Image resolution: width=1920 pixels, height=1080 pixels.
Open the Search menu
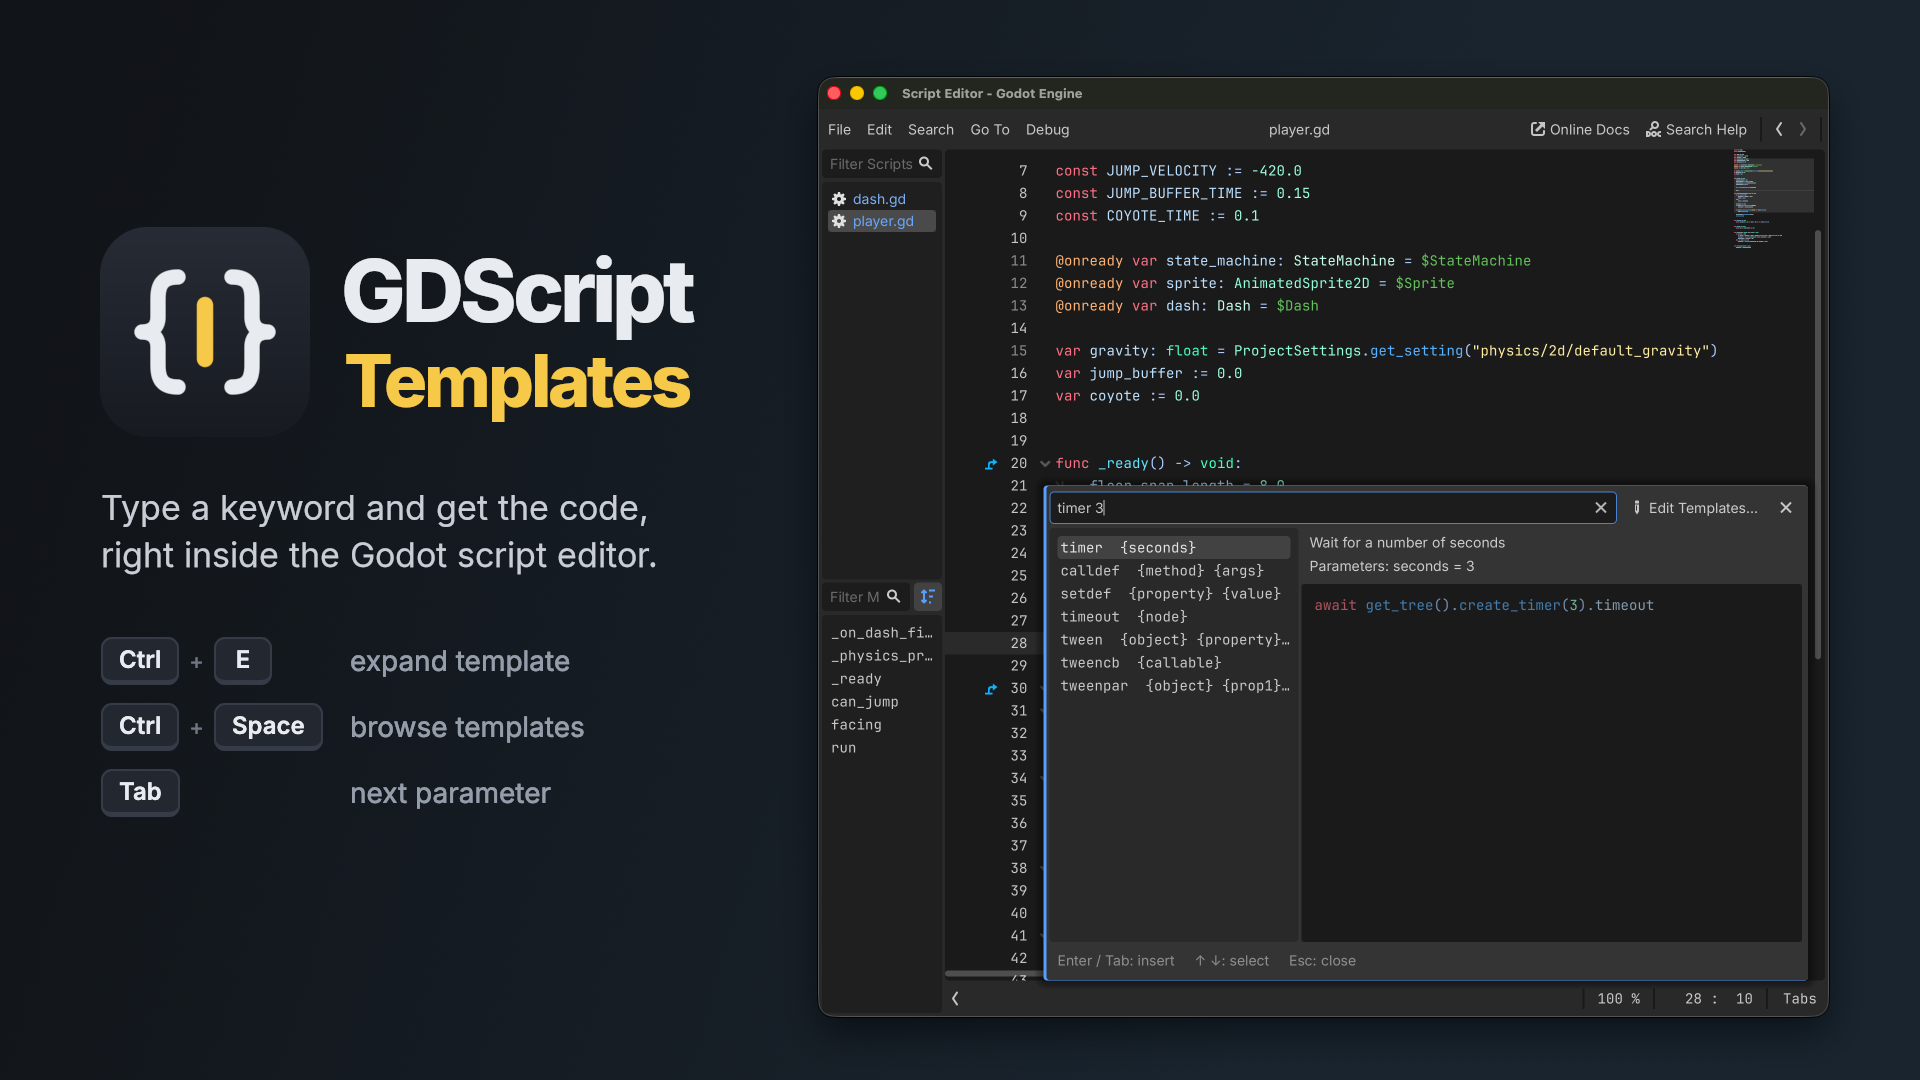[x=930, y=130]
